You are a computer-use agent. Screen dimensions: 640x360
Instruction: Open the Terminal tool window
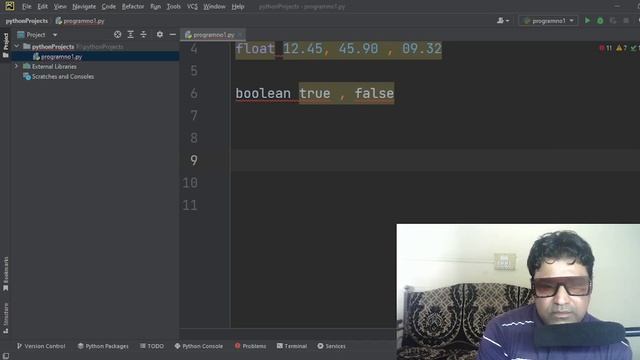tap(292, 346)
